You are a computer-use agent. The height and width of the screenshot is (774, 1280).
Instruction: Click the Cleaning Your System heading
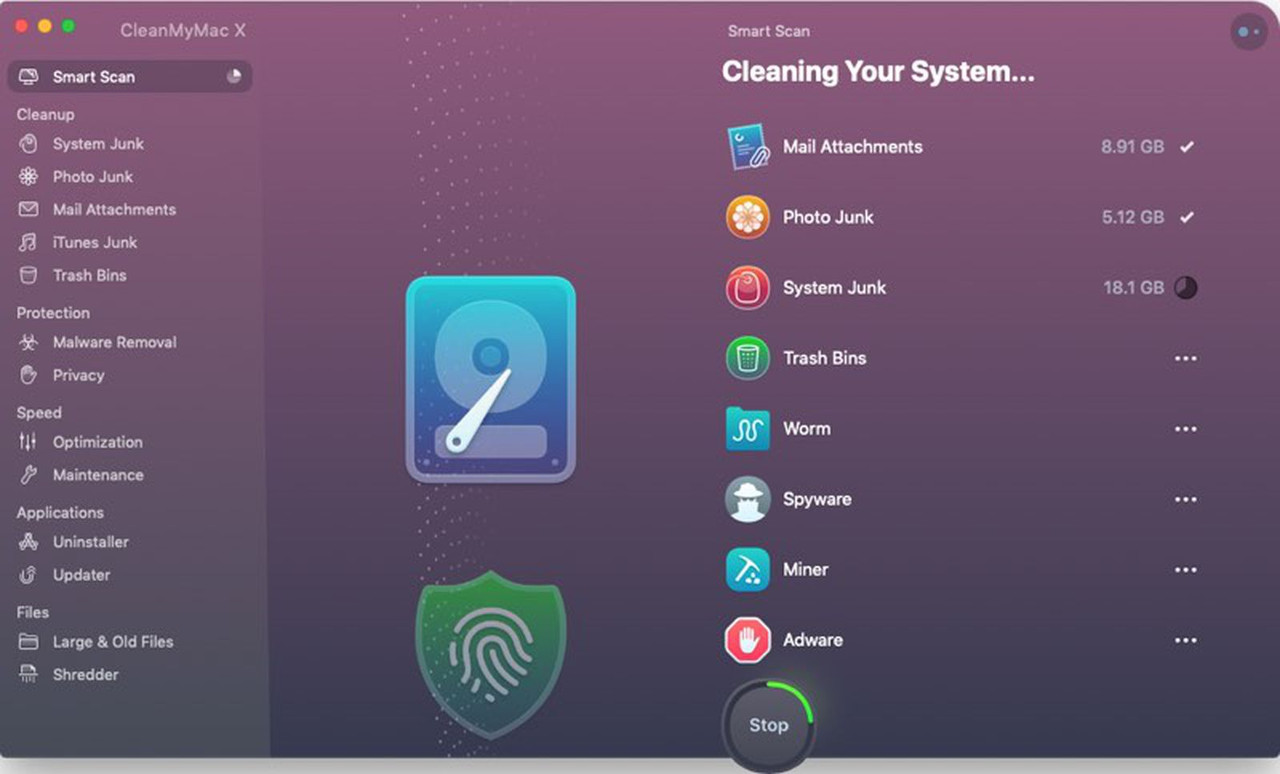pyautogui.click(x=878, y=72)
